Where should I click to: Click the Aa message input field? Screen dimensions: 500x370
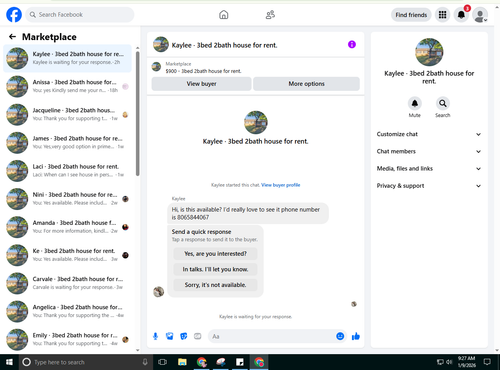(x=272, y=336)
